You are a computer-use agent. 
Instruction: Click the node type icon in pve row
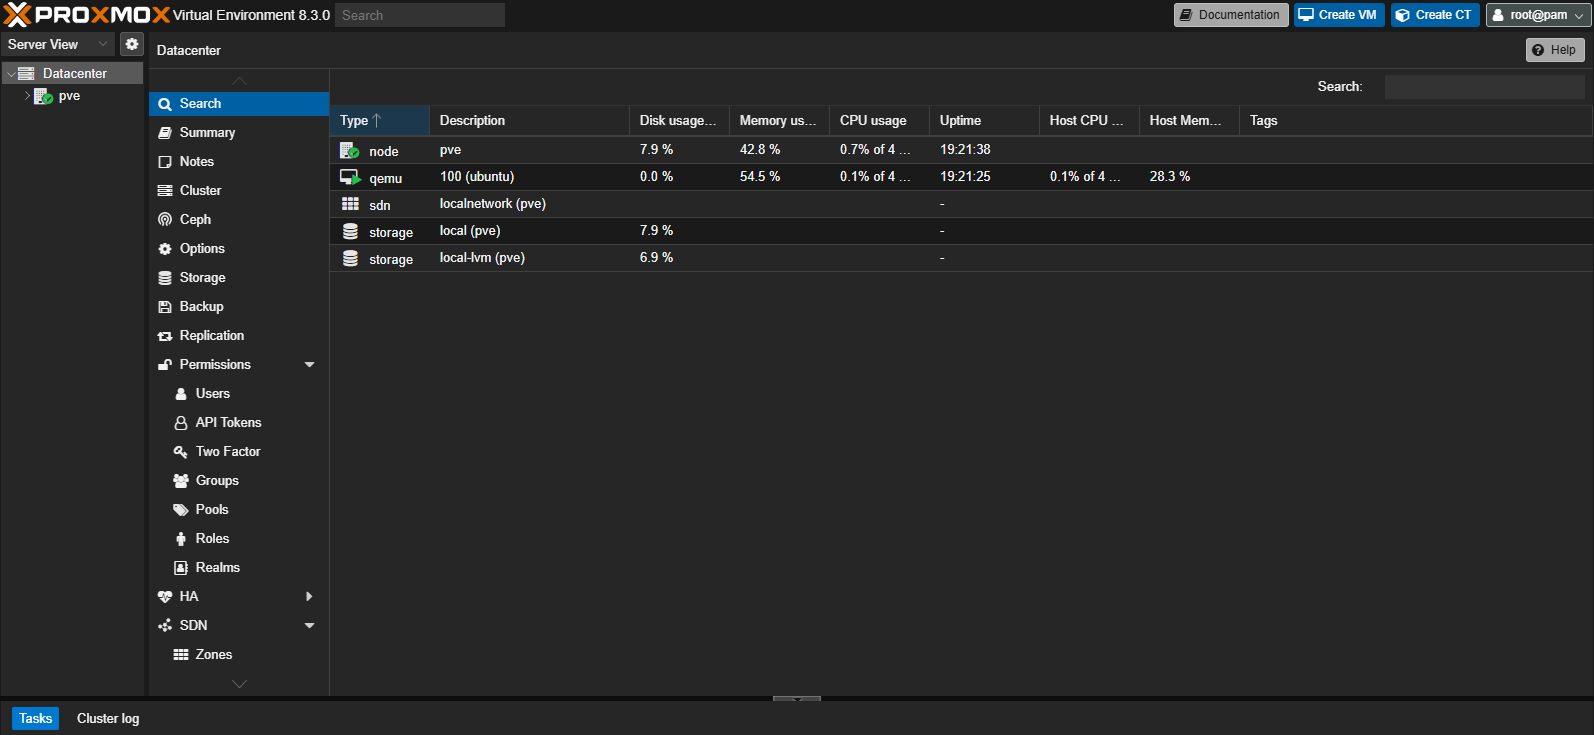[350, 150]
